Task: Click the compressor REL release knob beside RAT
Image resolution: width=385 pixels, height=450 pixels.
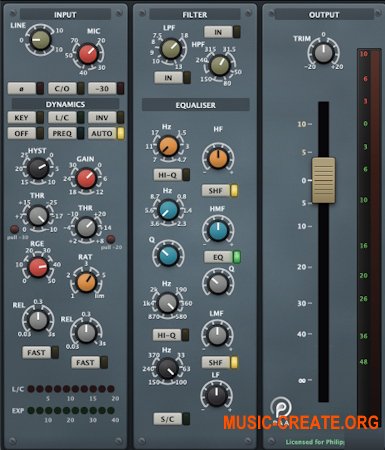Action: [86, 333]
